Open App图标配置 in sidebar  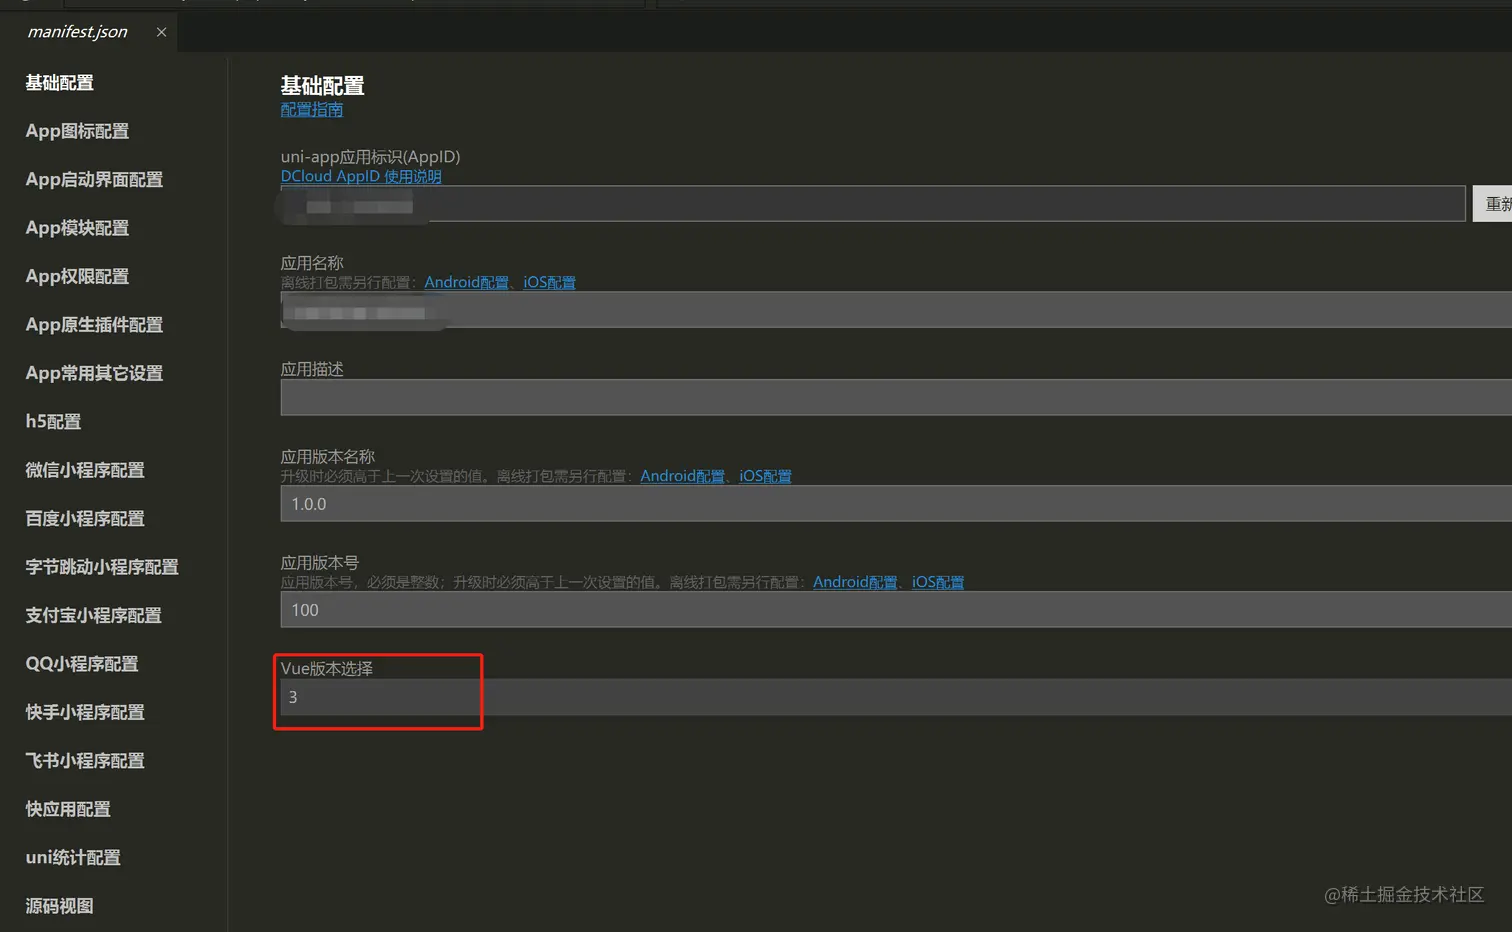pyautogui.click(x=77, y=131)
